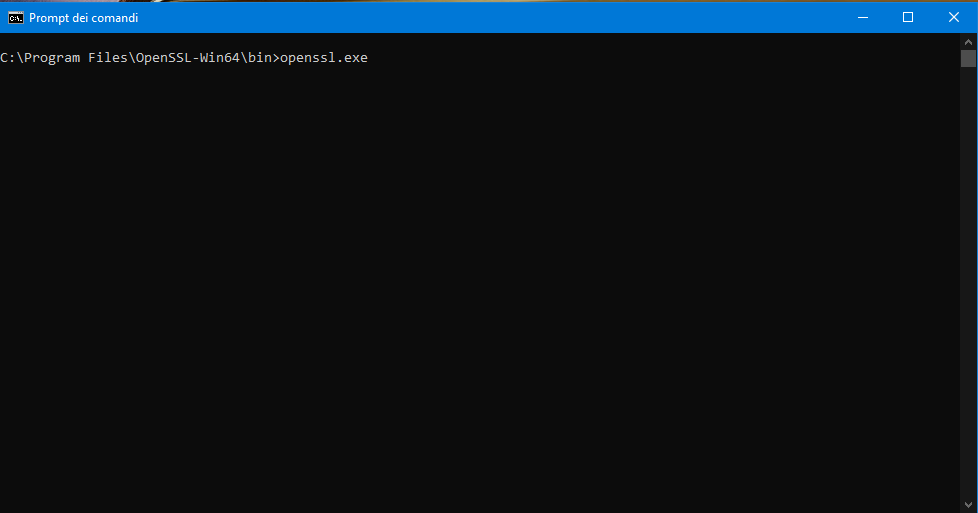
Task: Click the "Prompt dei comandi" window title
Action: click(84, 18)
